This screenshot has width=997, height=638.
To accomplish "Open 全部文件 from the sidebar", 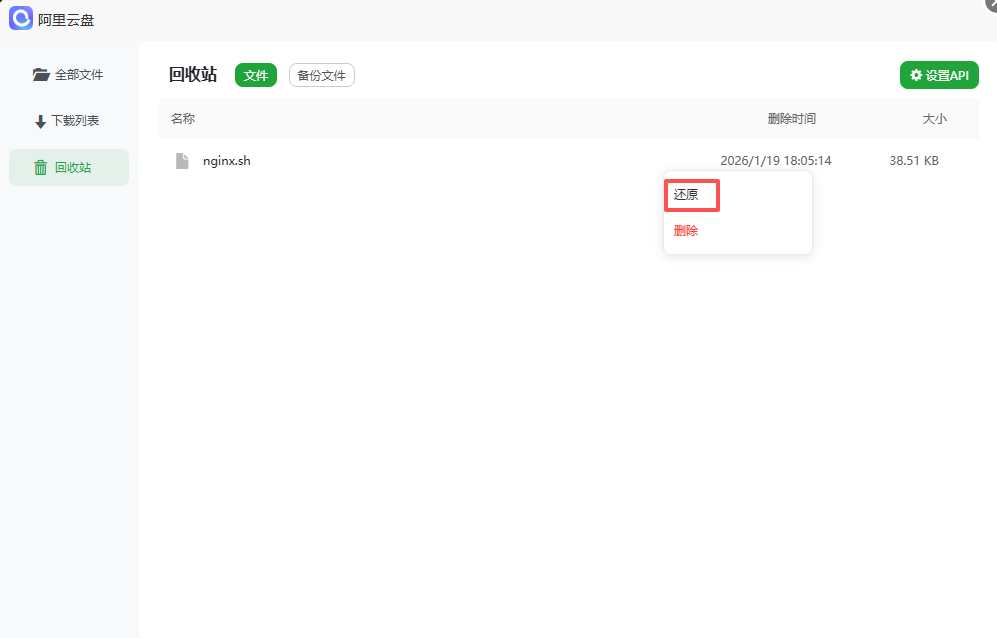I will 68,73.
